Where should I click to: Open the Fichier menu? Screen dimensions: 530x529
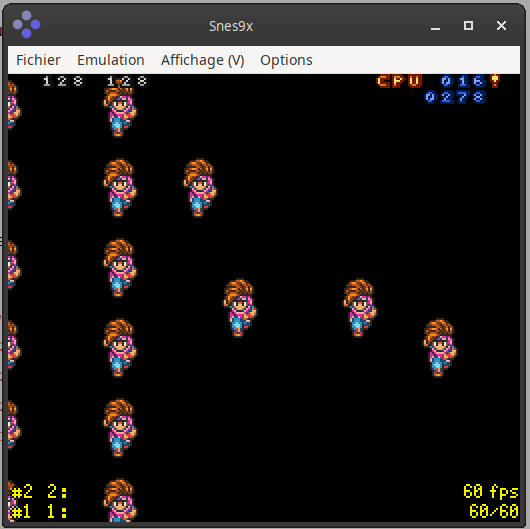click(x=38, y=60)
